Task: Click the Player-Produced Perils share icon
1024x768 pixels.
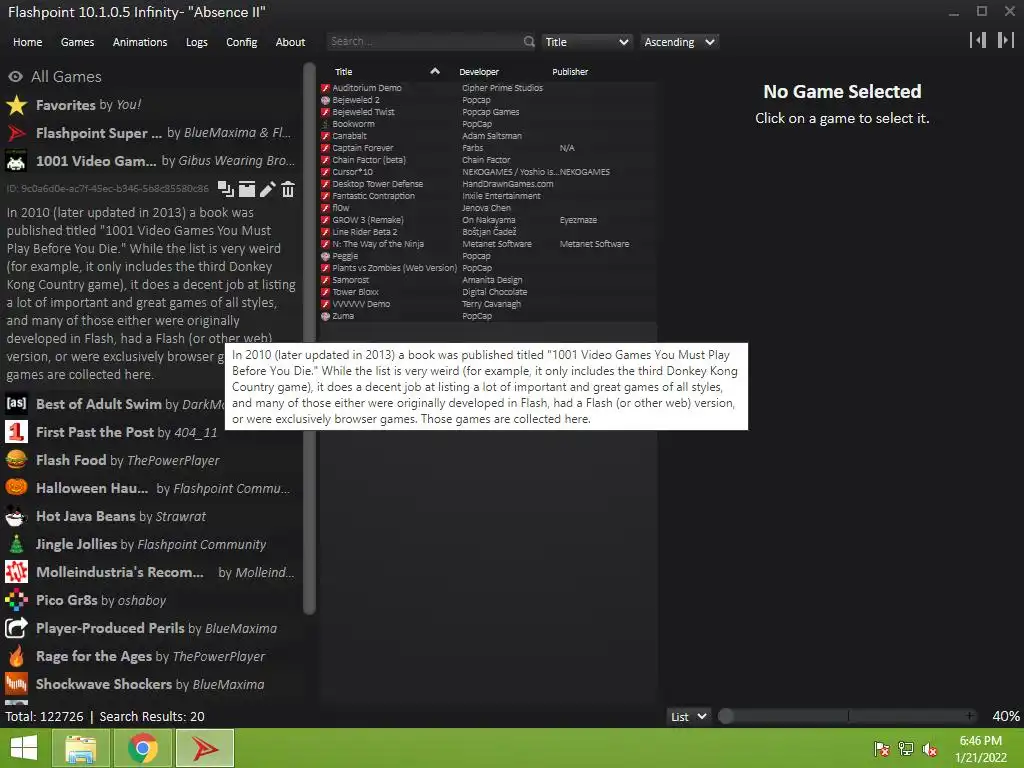Action: point(16,628)
